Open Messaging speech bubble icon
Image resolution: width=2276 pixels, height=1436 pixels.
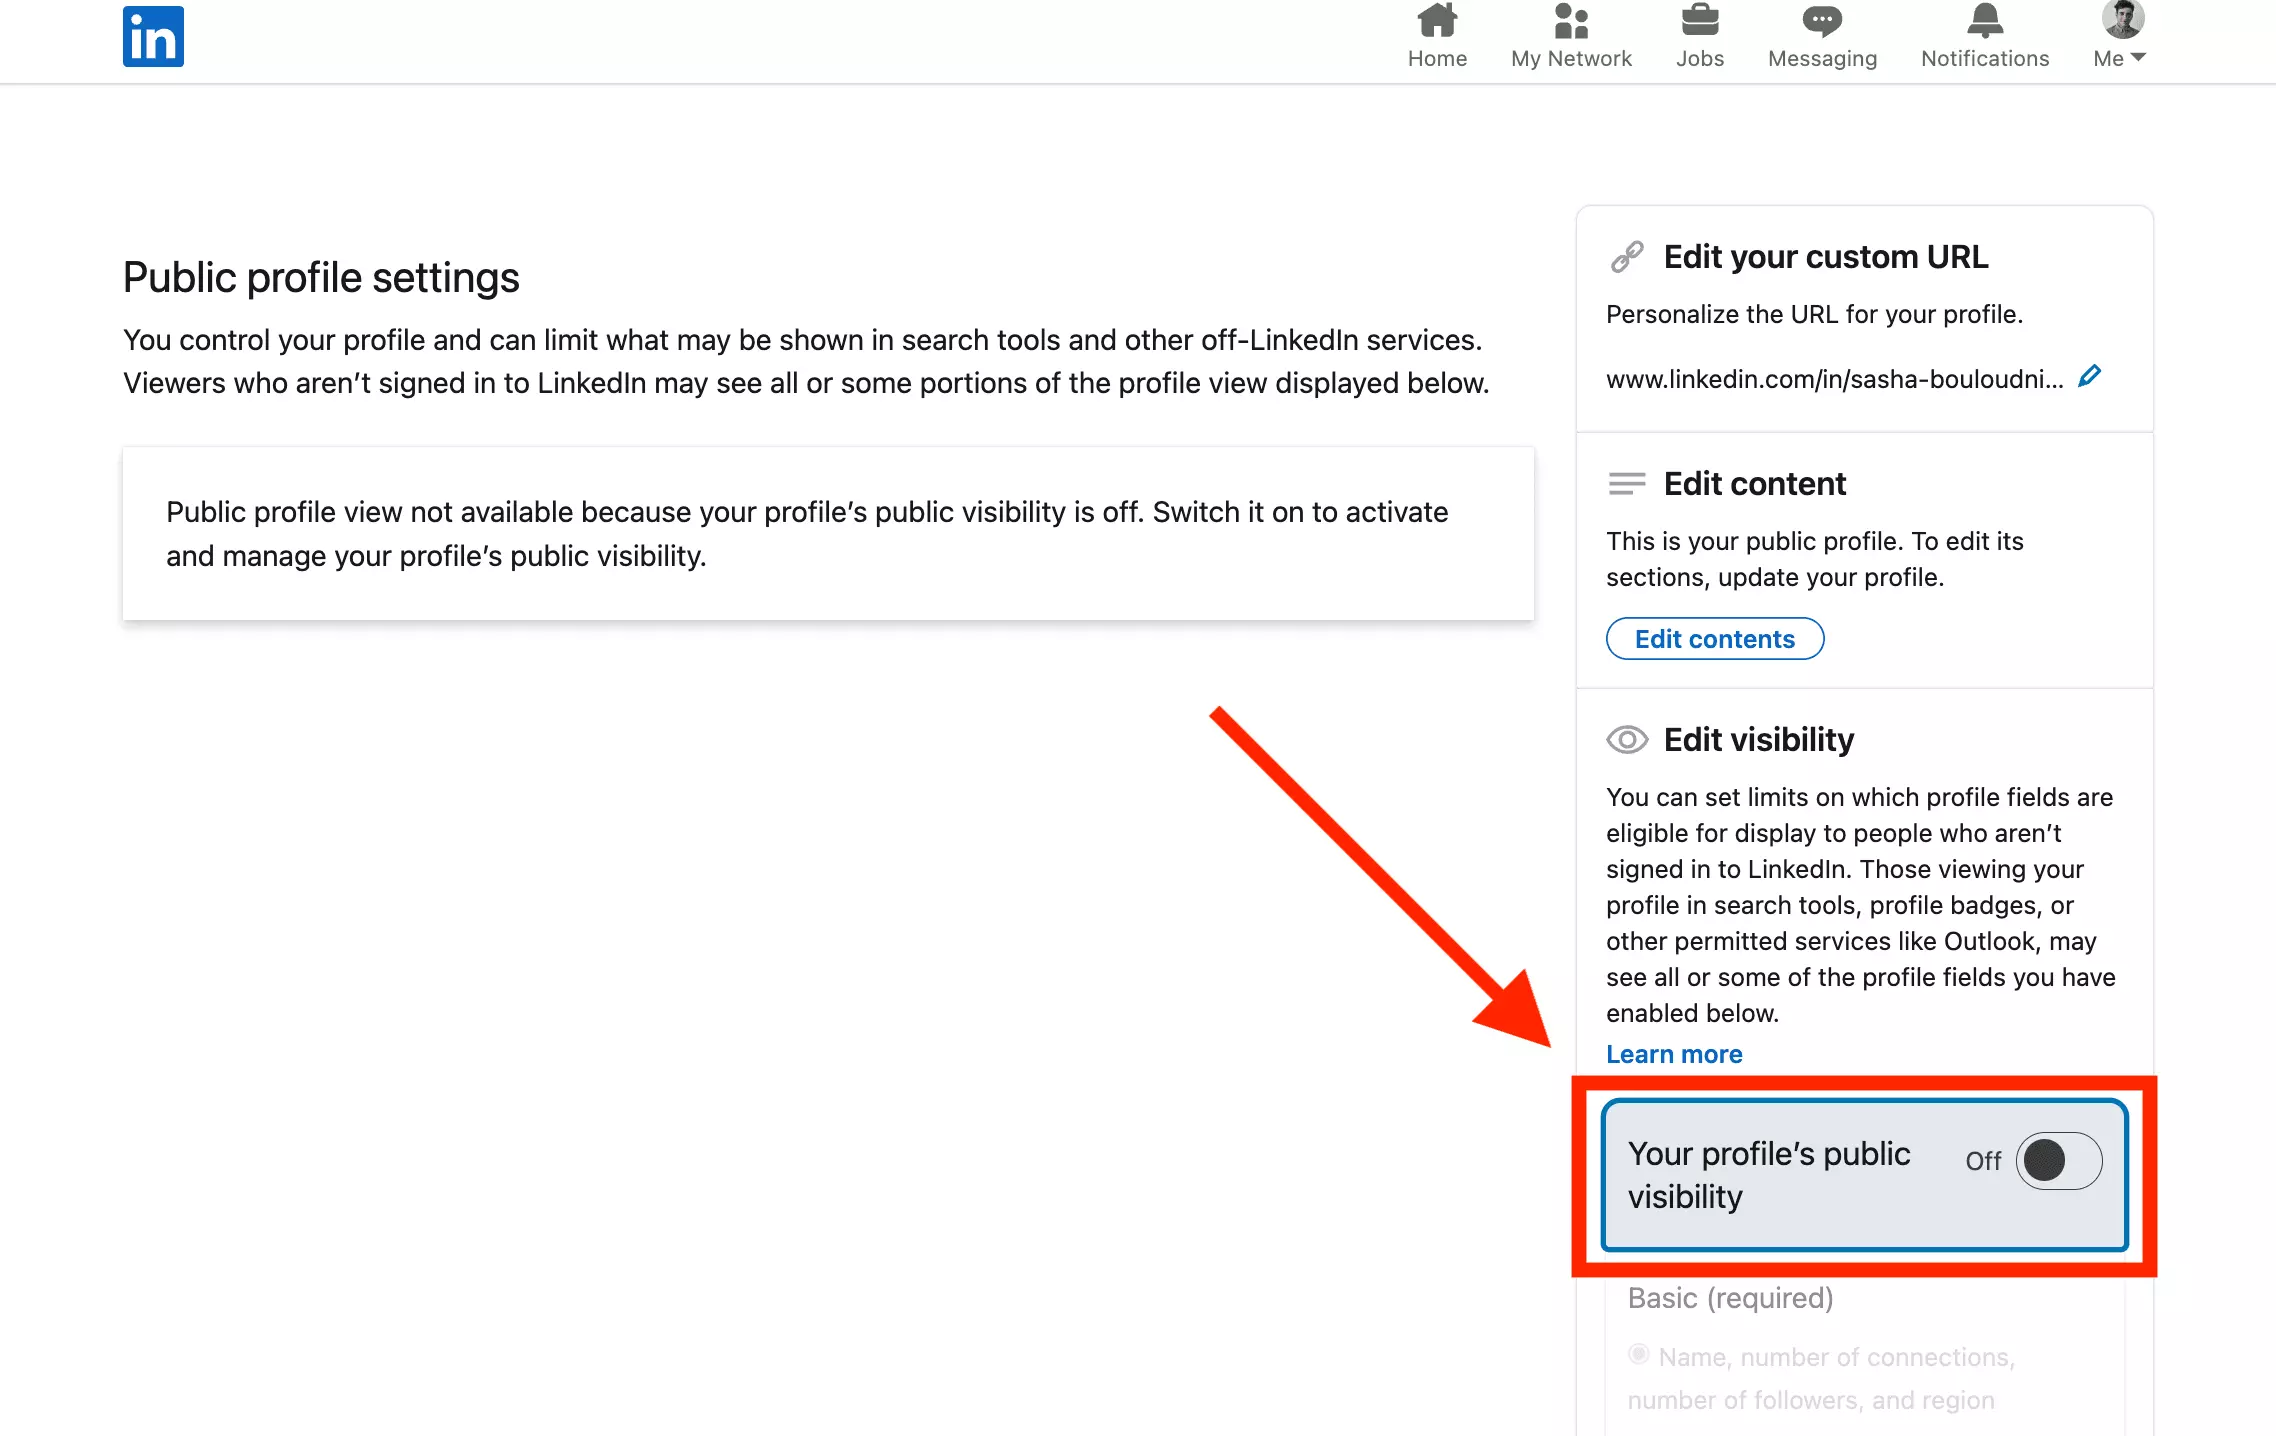click(1822, 20)
